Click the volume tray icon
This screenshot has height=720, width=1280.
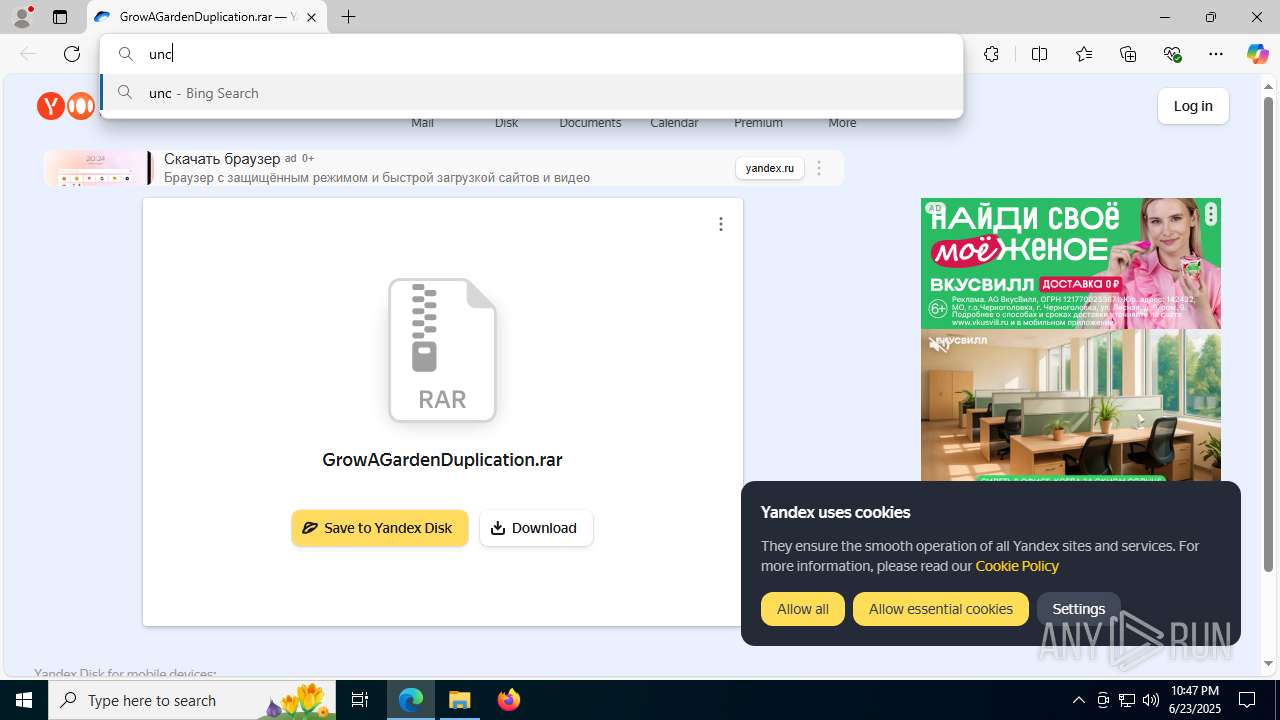pos(1150,700)
